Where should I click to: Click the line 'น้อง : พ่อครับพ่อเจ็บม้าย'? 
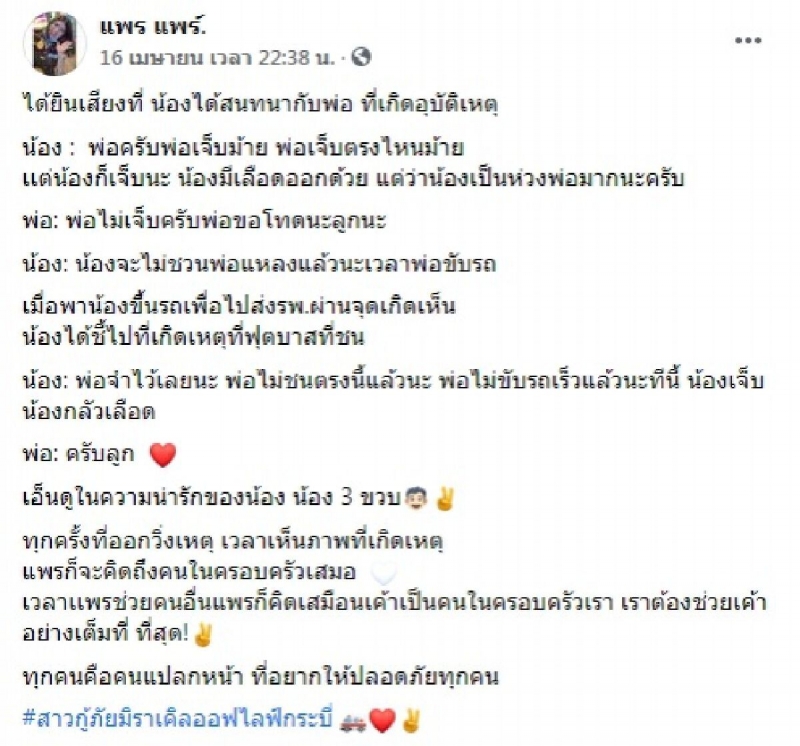(x=243, y=148)
